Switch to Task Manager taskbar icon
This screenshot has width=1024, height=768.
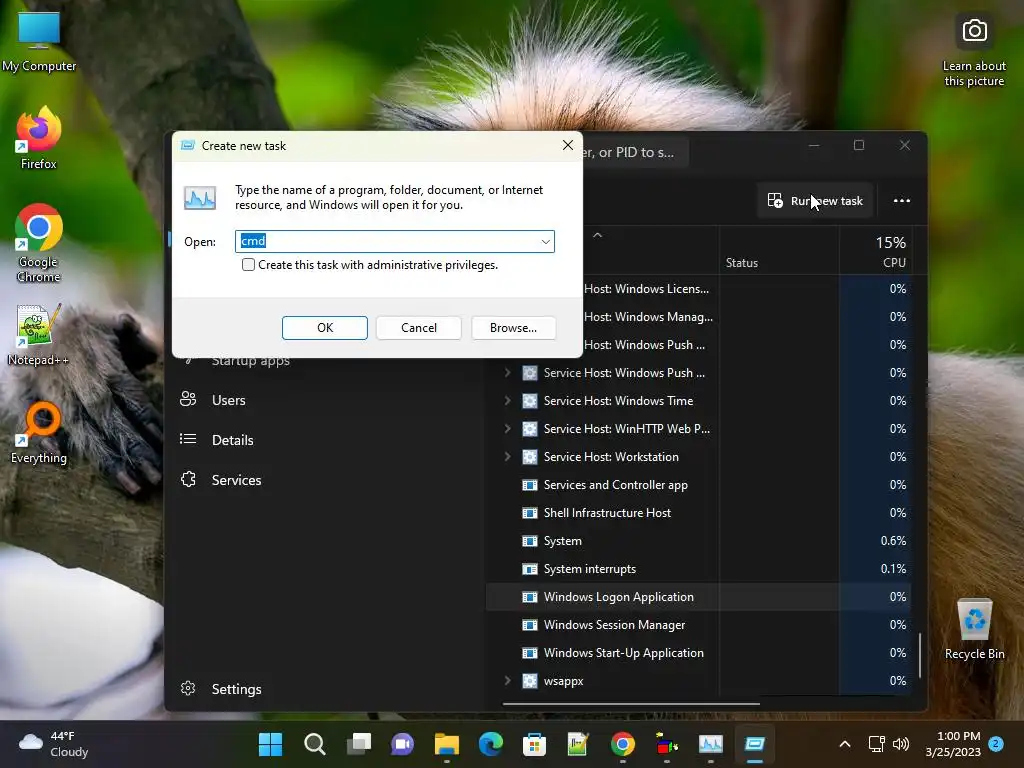coord(711,744)
